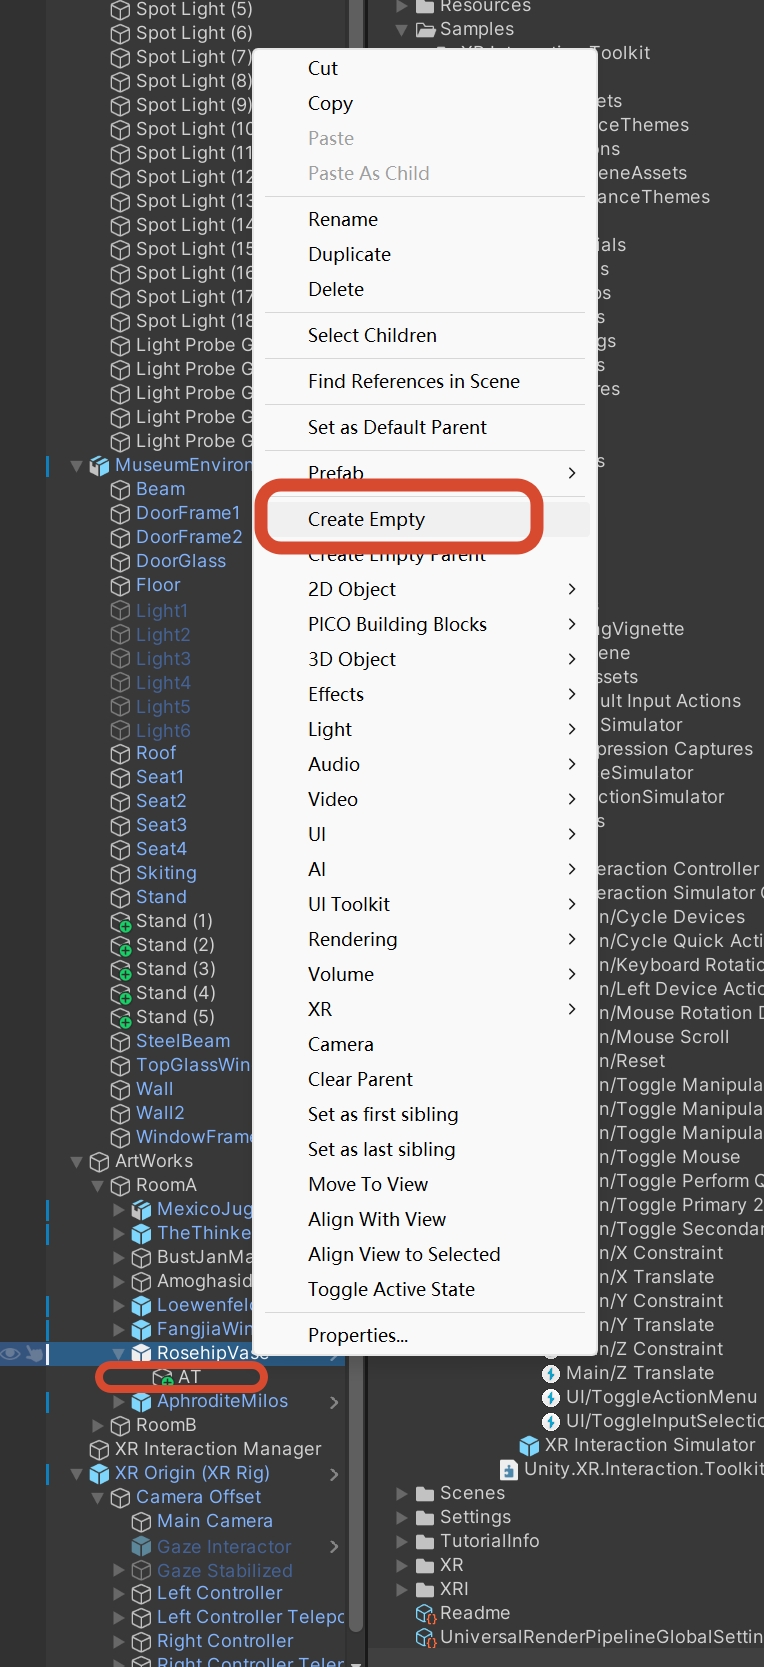Select the Right Controller hierarchy row
764x1667 pixels.
[x=224, y=1641]
